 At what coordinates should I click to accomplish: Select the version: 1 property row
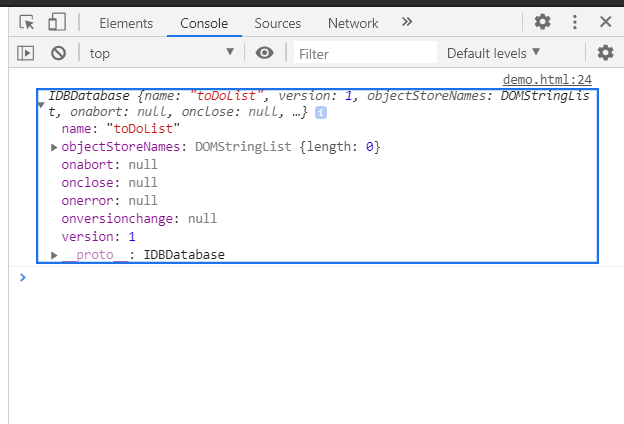[x=99, y=236]
